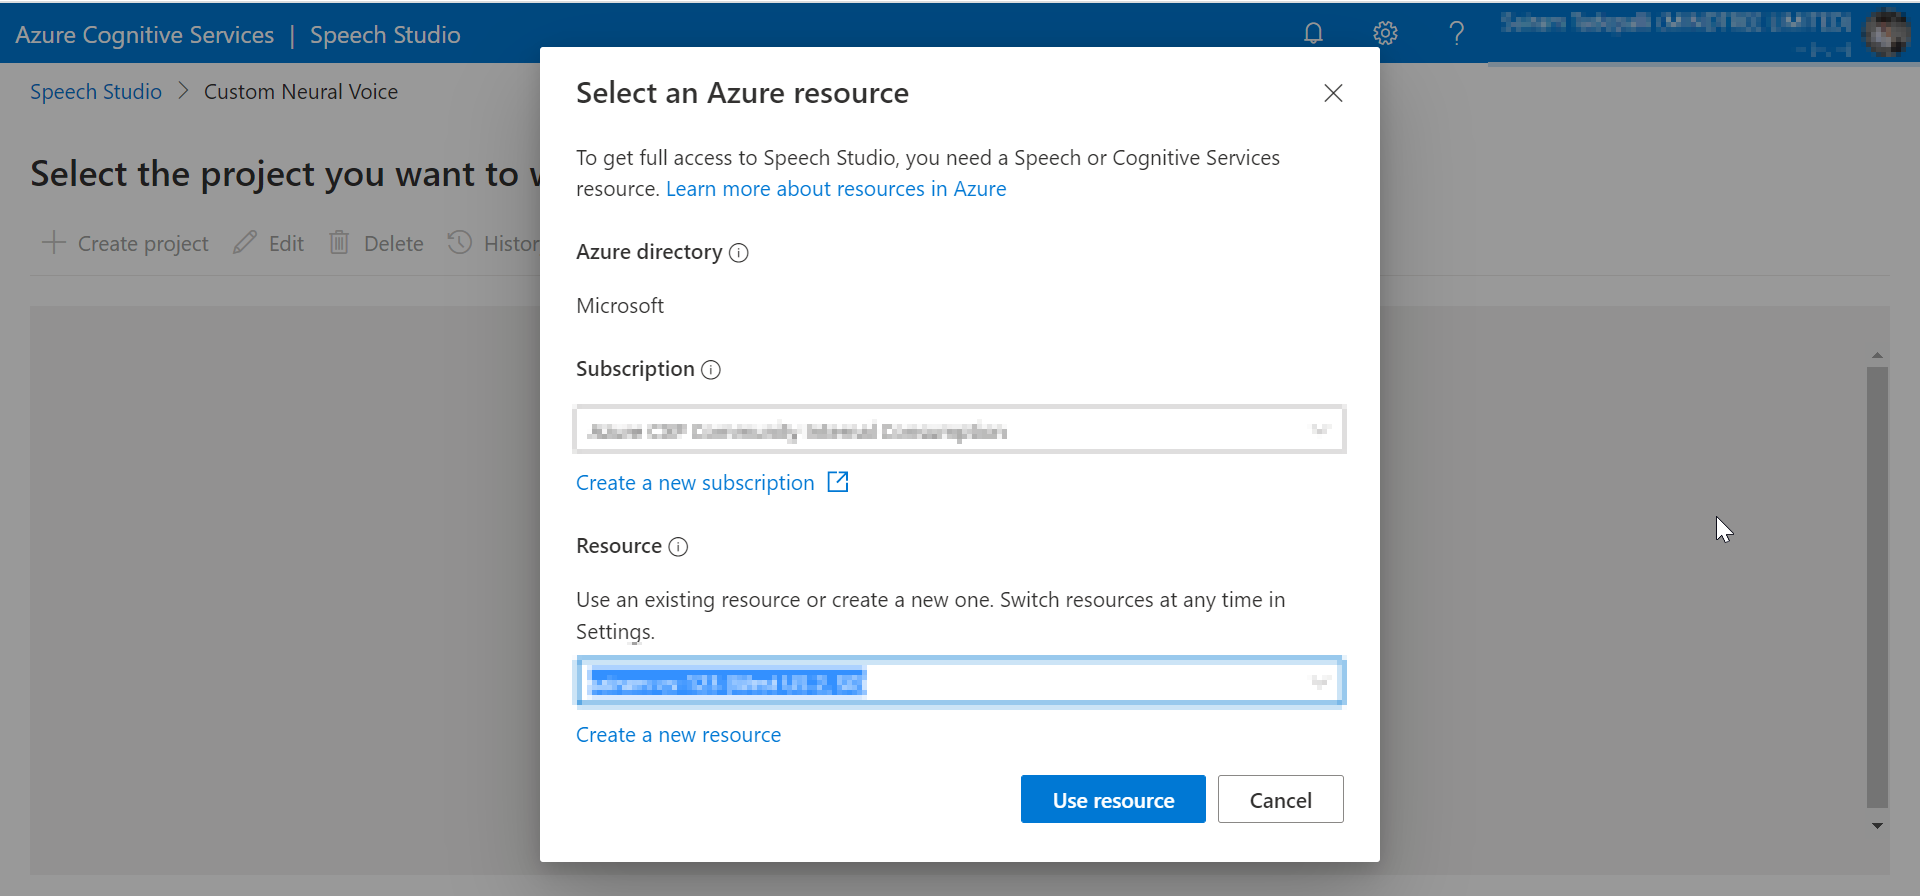Open the settings gear icon
The height and width of the screenshot is (896, 1920).
point(1385,34)
